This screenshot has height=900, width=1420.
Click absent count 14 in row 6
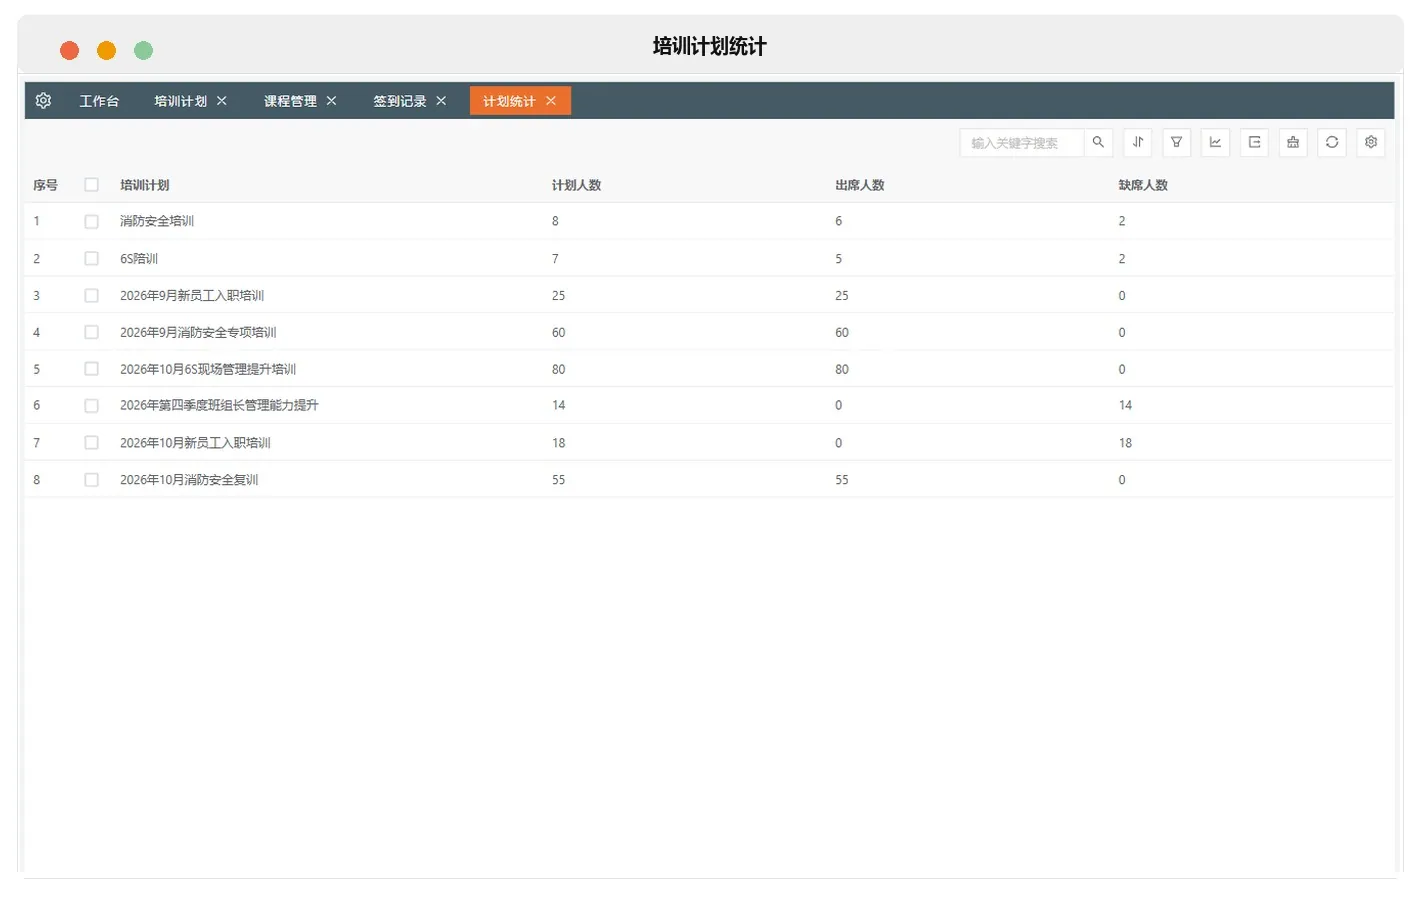pos(1125,405)
